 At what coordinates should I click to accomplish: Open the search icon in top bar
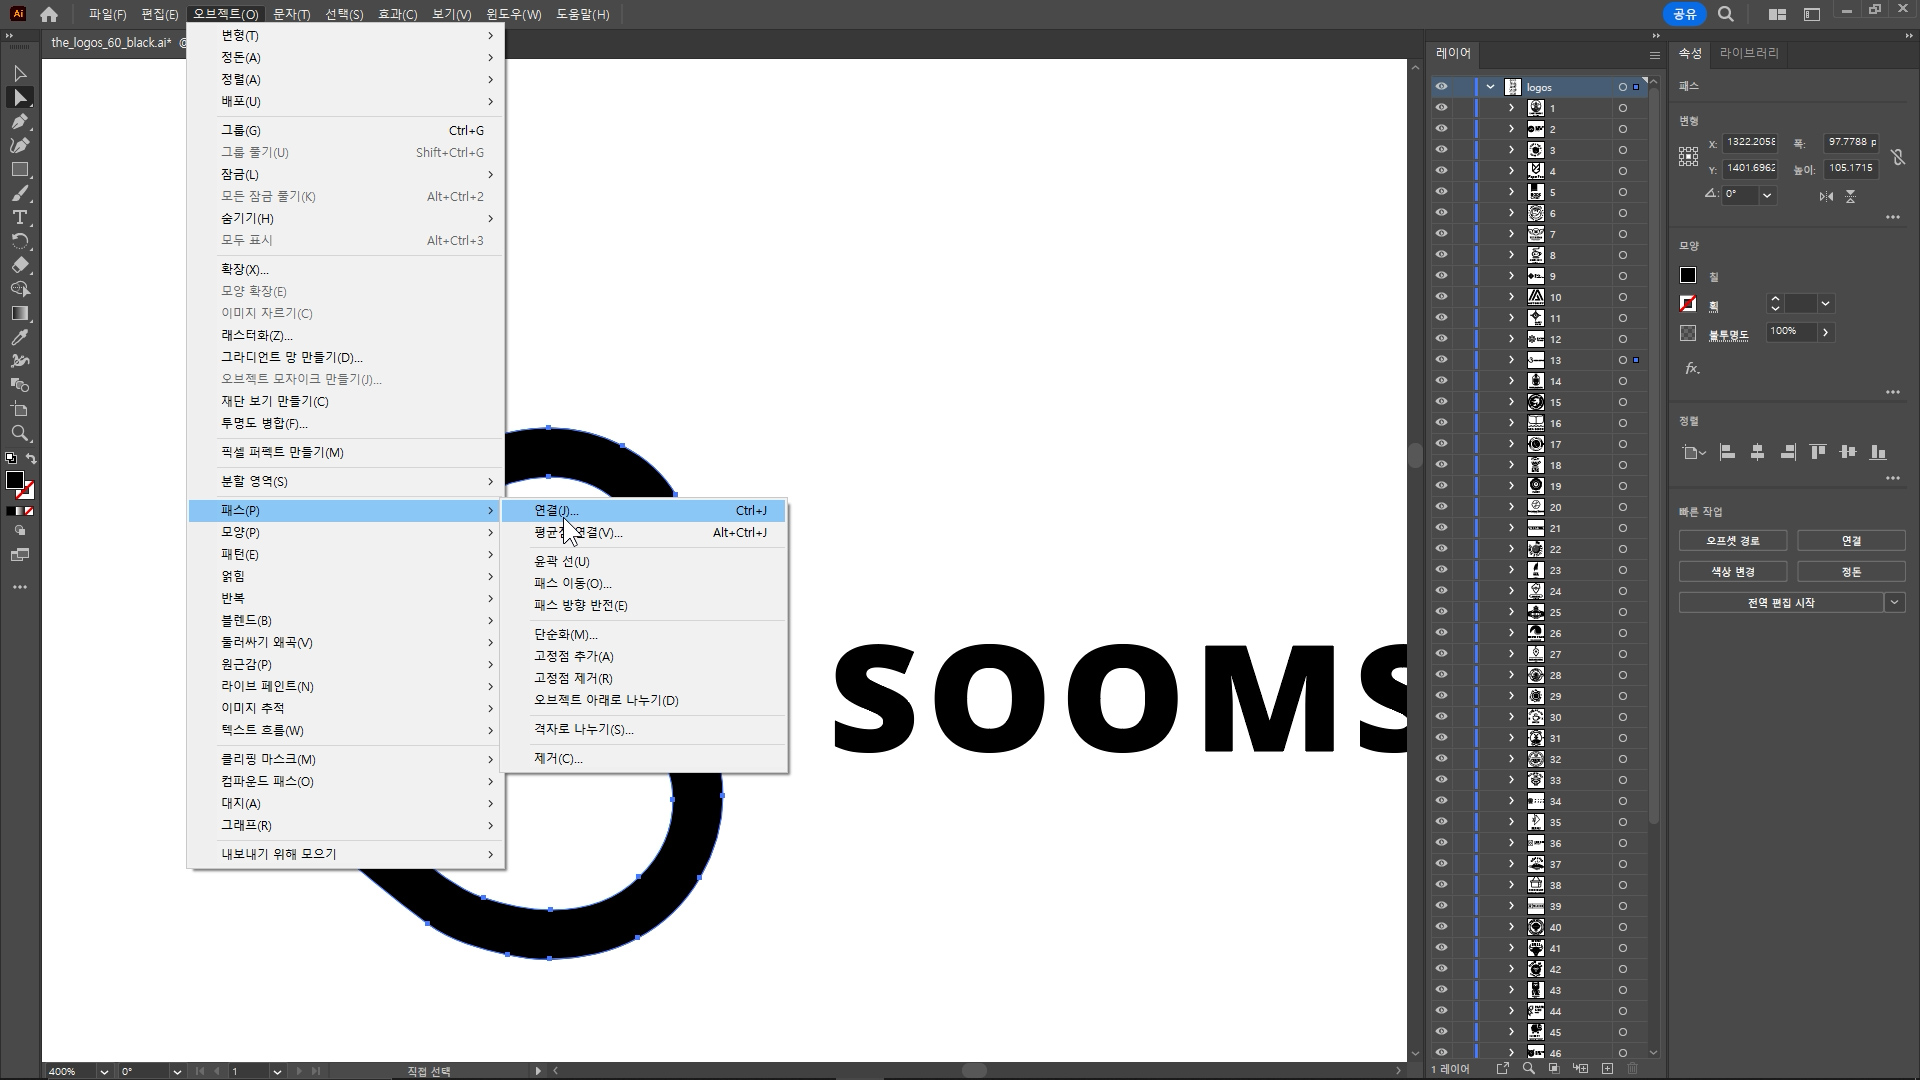[1726, 14]
